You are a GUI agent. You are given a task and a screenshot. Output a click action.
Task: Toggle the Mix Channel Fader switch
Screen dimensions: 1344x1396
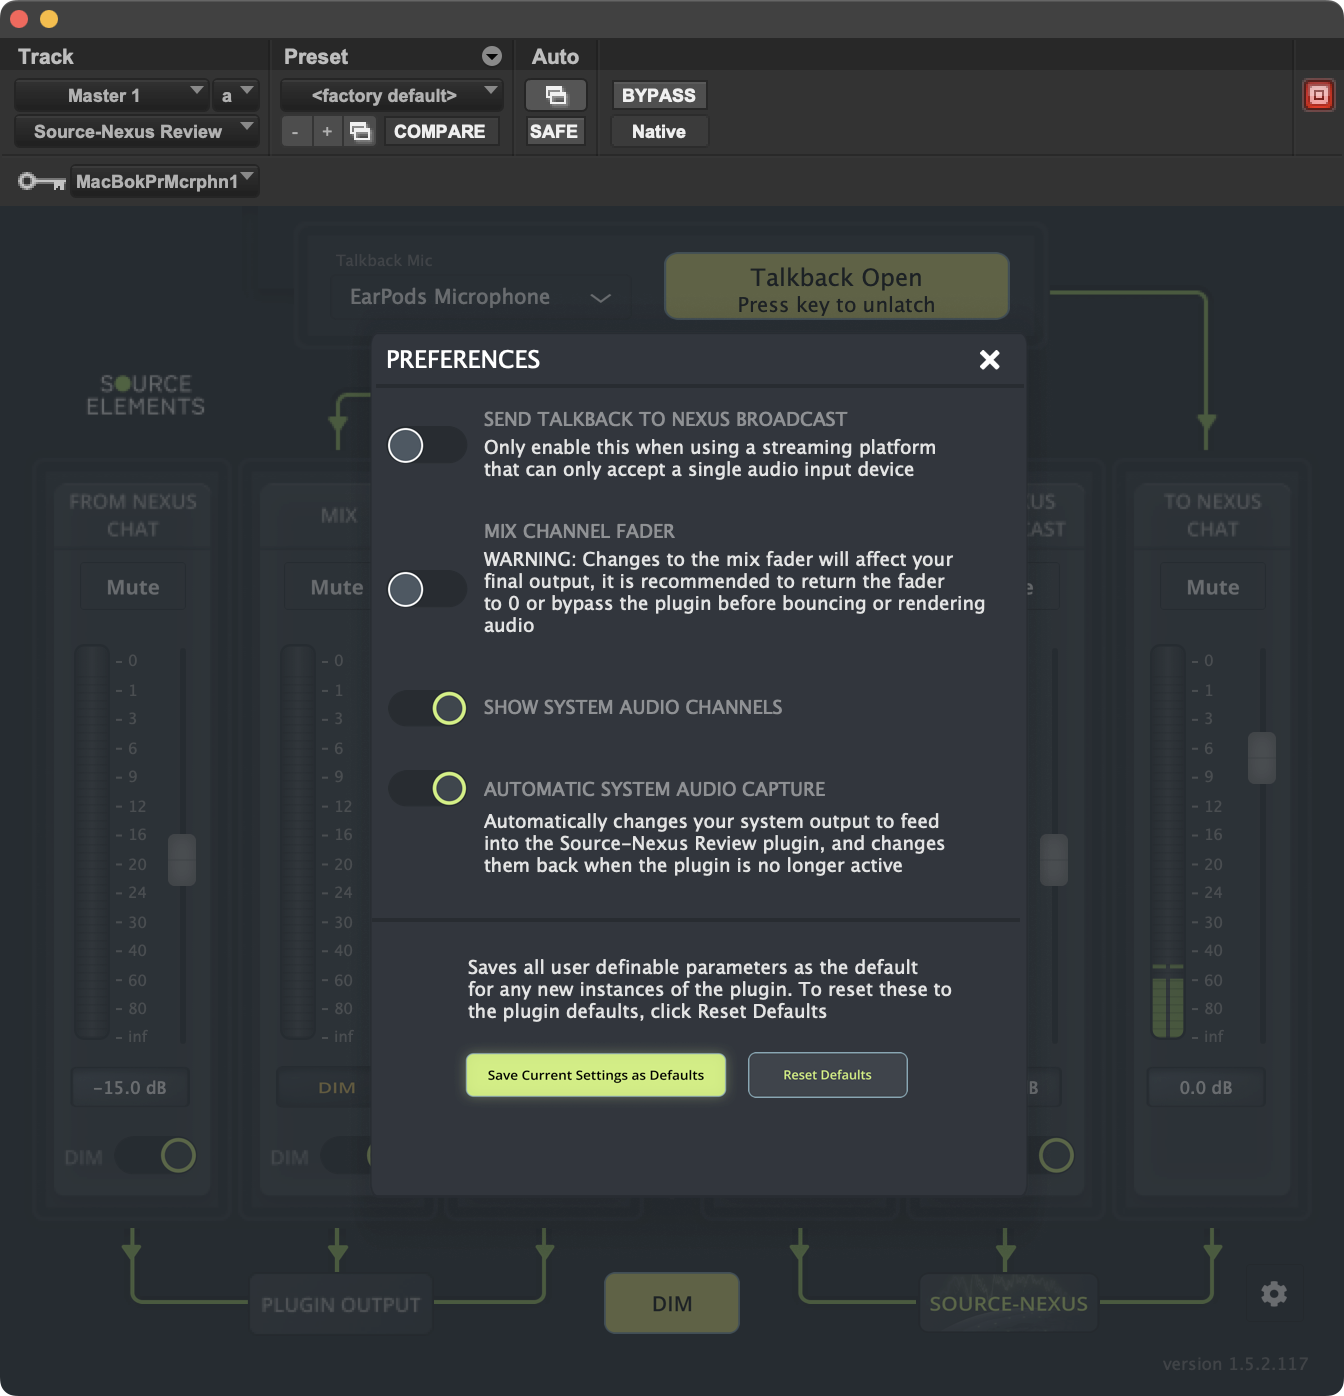pos(427,589)
